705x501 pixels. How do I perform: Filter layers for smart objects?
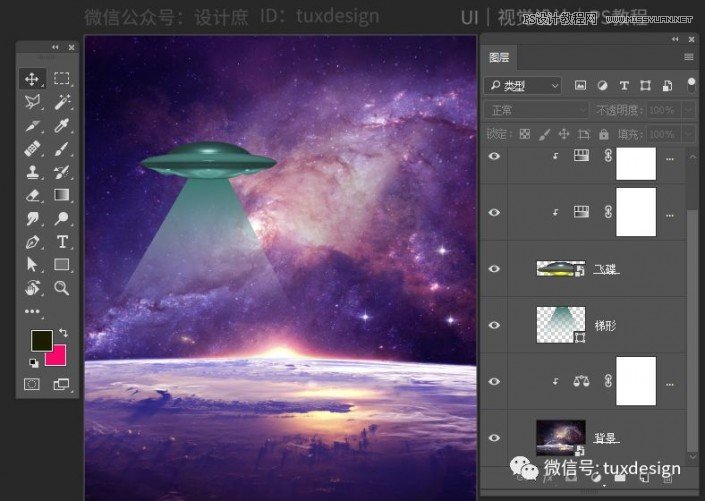(x=667, y=85)
